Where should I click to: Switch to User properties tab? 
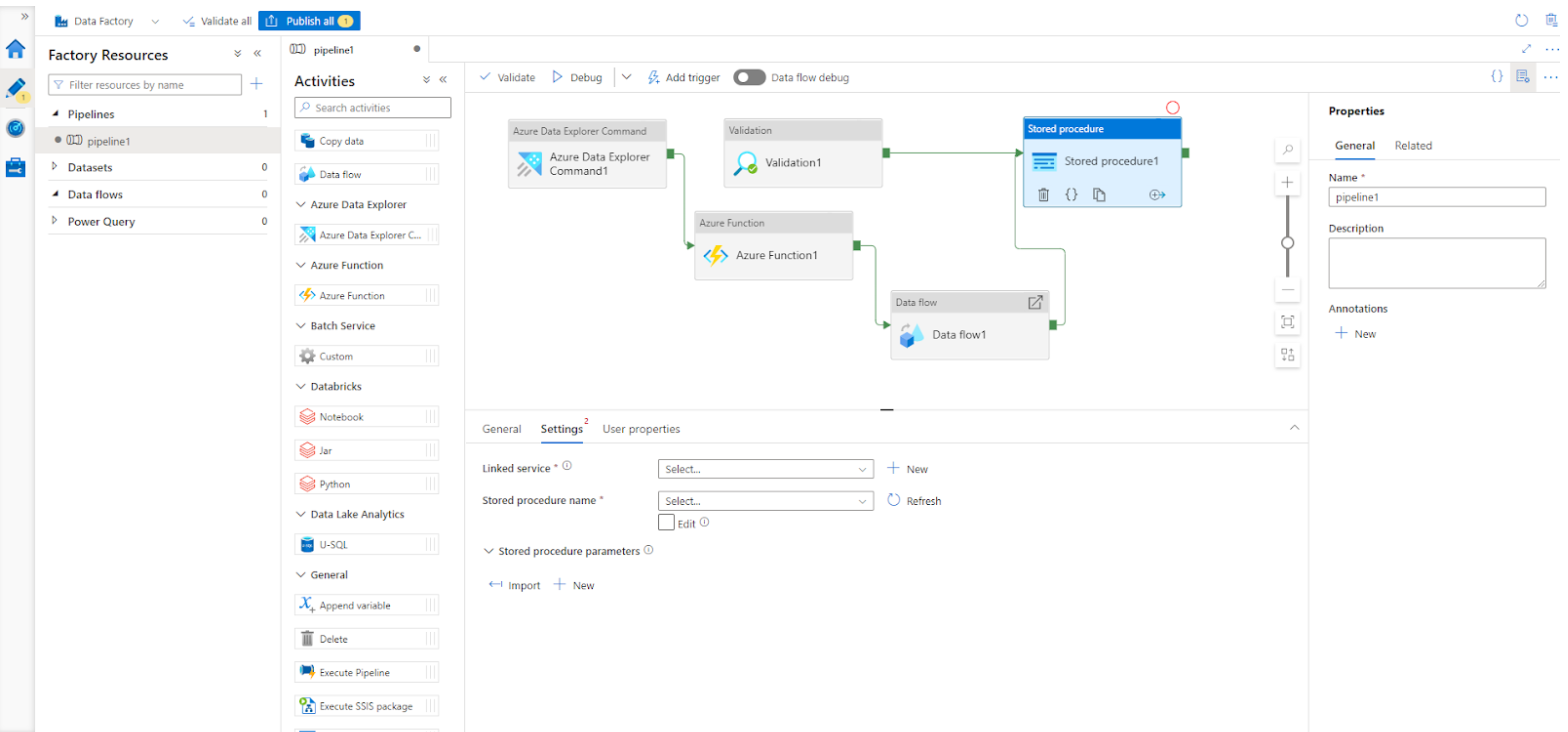(x=641, y=429)
